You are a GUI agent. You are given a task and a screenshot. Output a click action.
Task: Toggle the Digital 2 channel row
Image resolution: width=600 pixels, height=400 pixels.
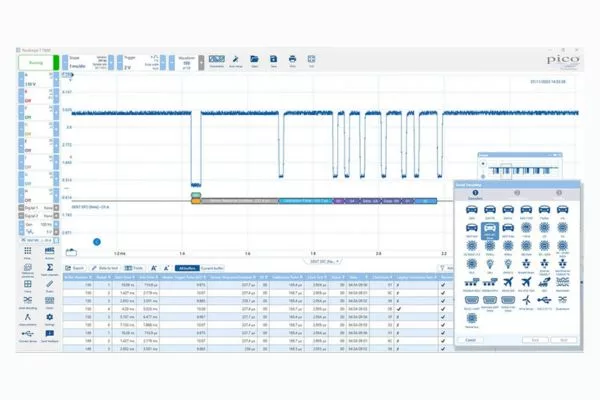pyautogui.click(x=39, y=216)
